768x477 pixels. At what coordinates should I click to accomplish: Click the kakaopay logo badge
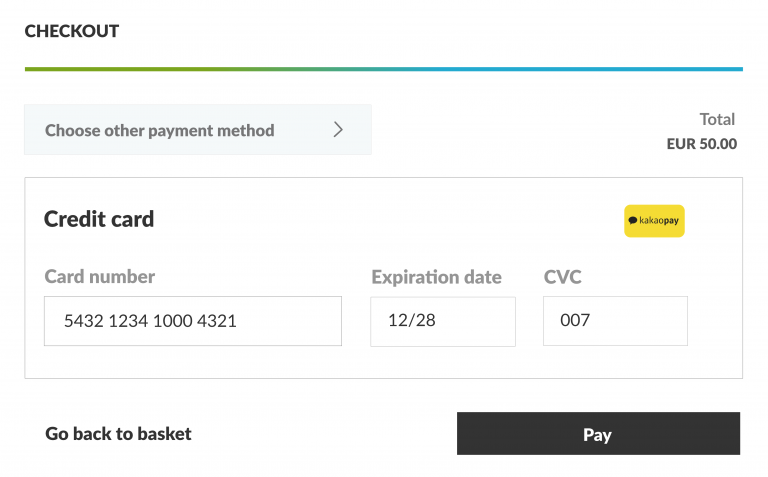point(654,221)
